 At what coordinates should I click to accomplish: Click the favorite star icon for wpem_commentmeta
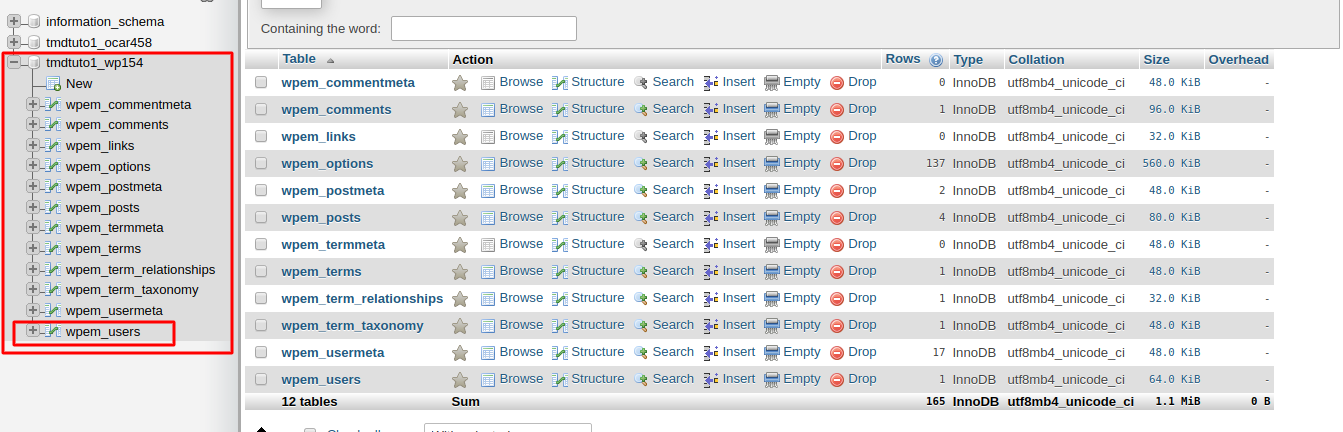click(x=460, y=83)
